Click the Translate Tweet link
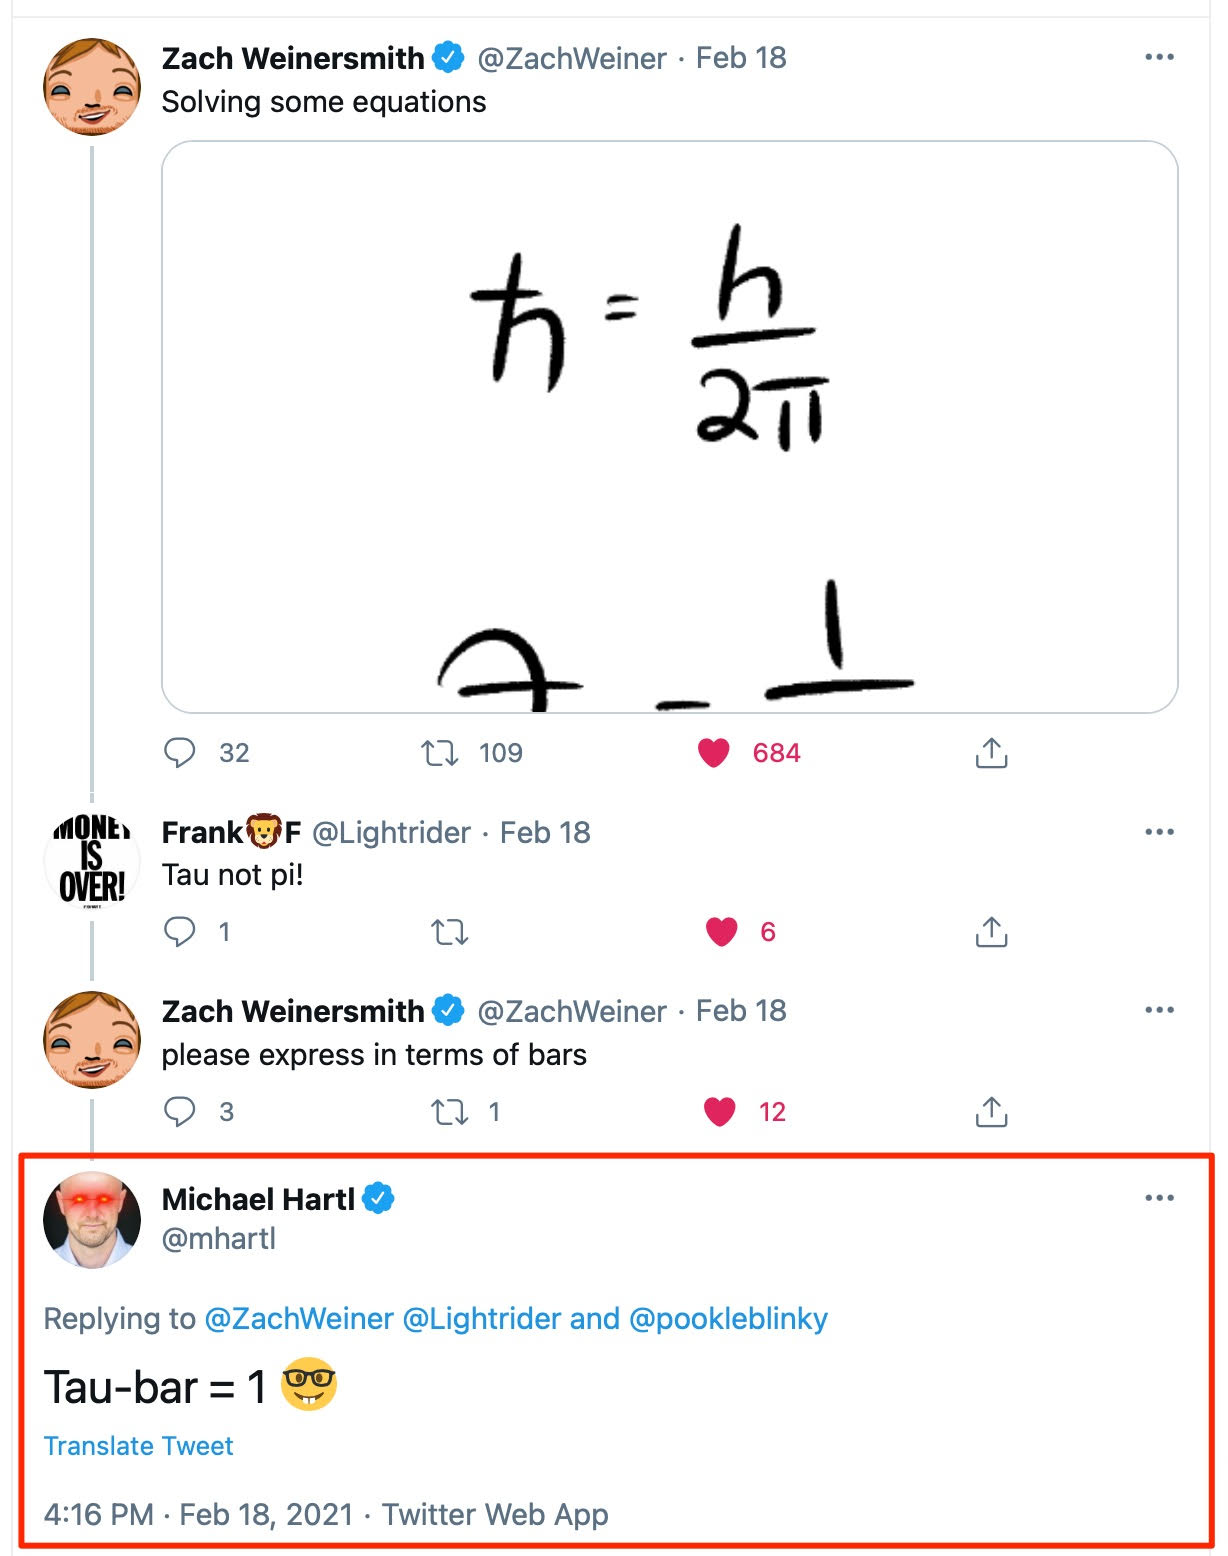Image resolution: width=1228 pixels, height=1556 pixels. 138,1446
